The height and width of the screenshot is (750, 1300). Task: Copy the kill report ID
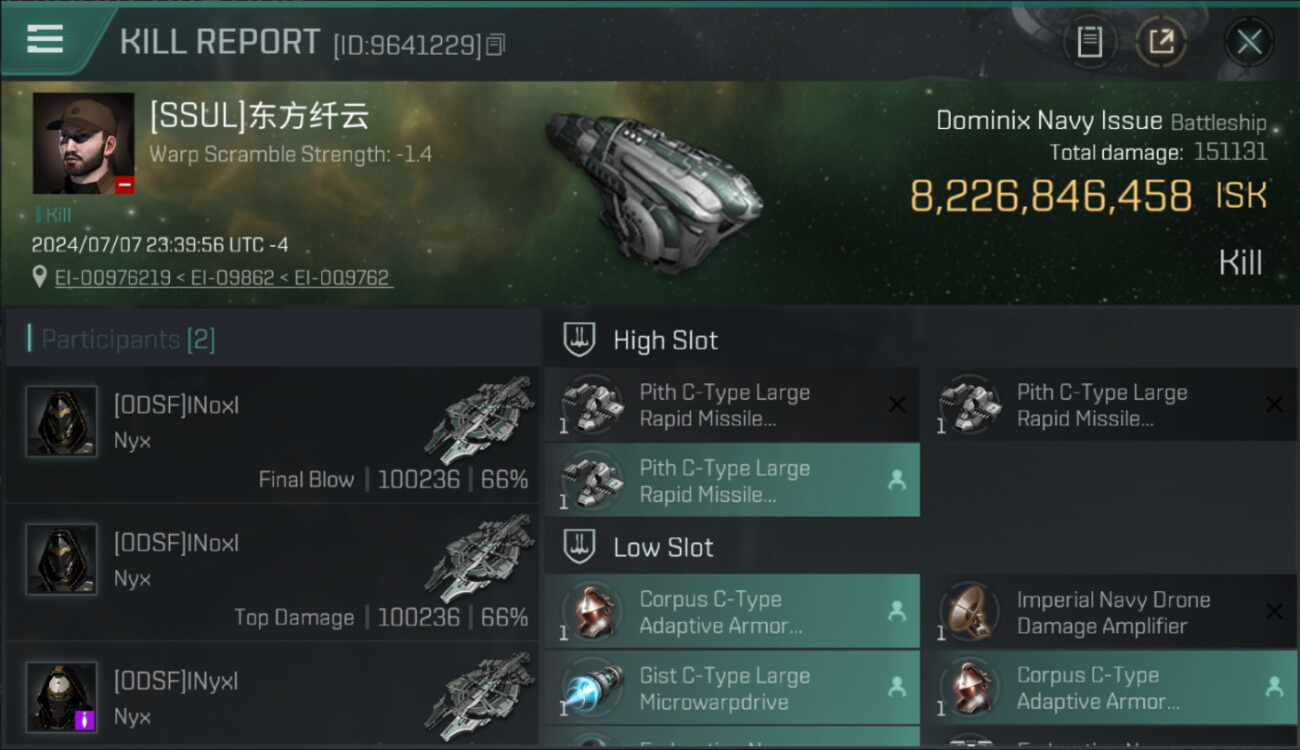[497, 44]
